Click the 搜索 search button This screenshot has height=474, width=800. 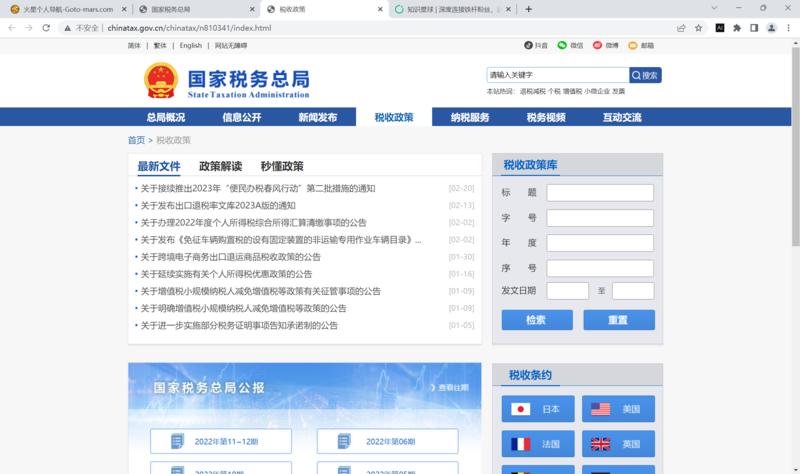(x=645, y=75)
